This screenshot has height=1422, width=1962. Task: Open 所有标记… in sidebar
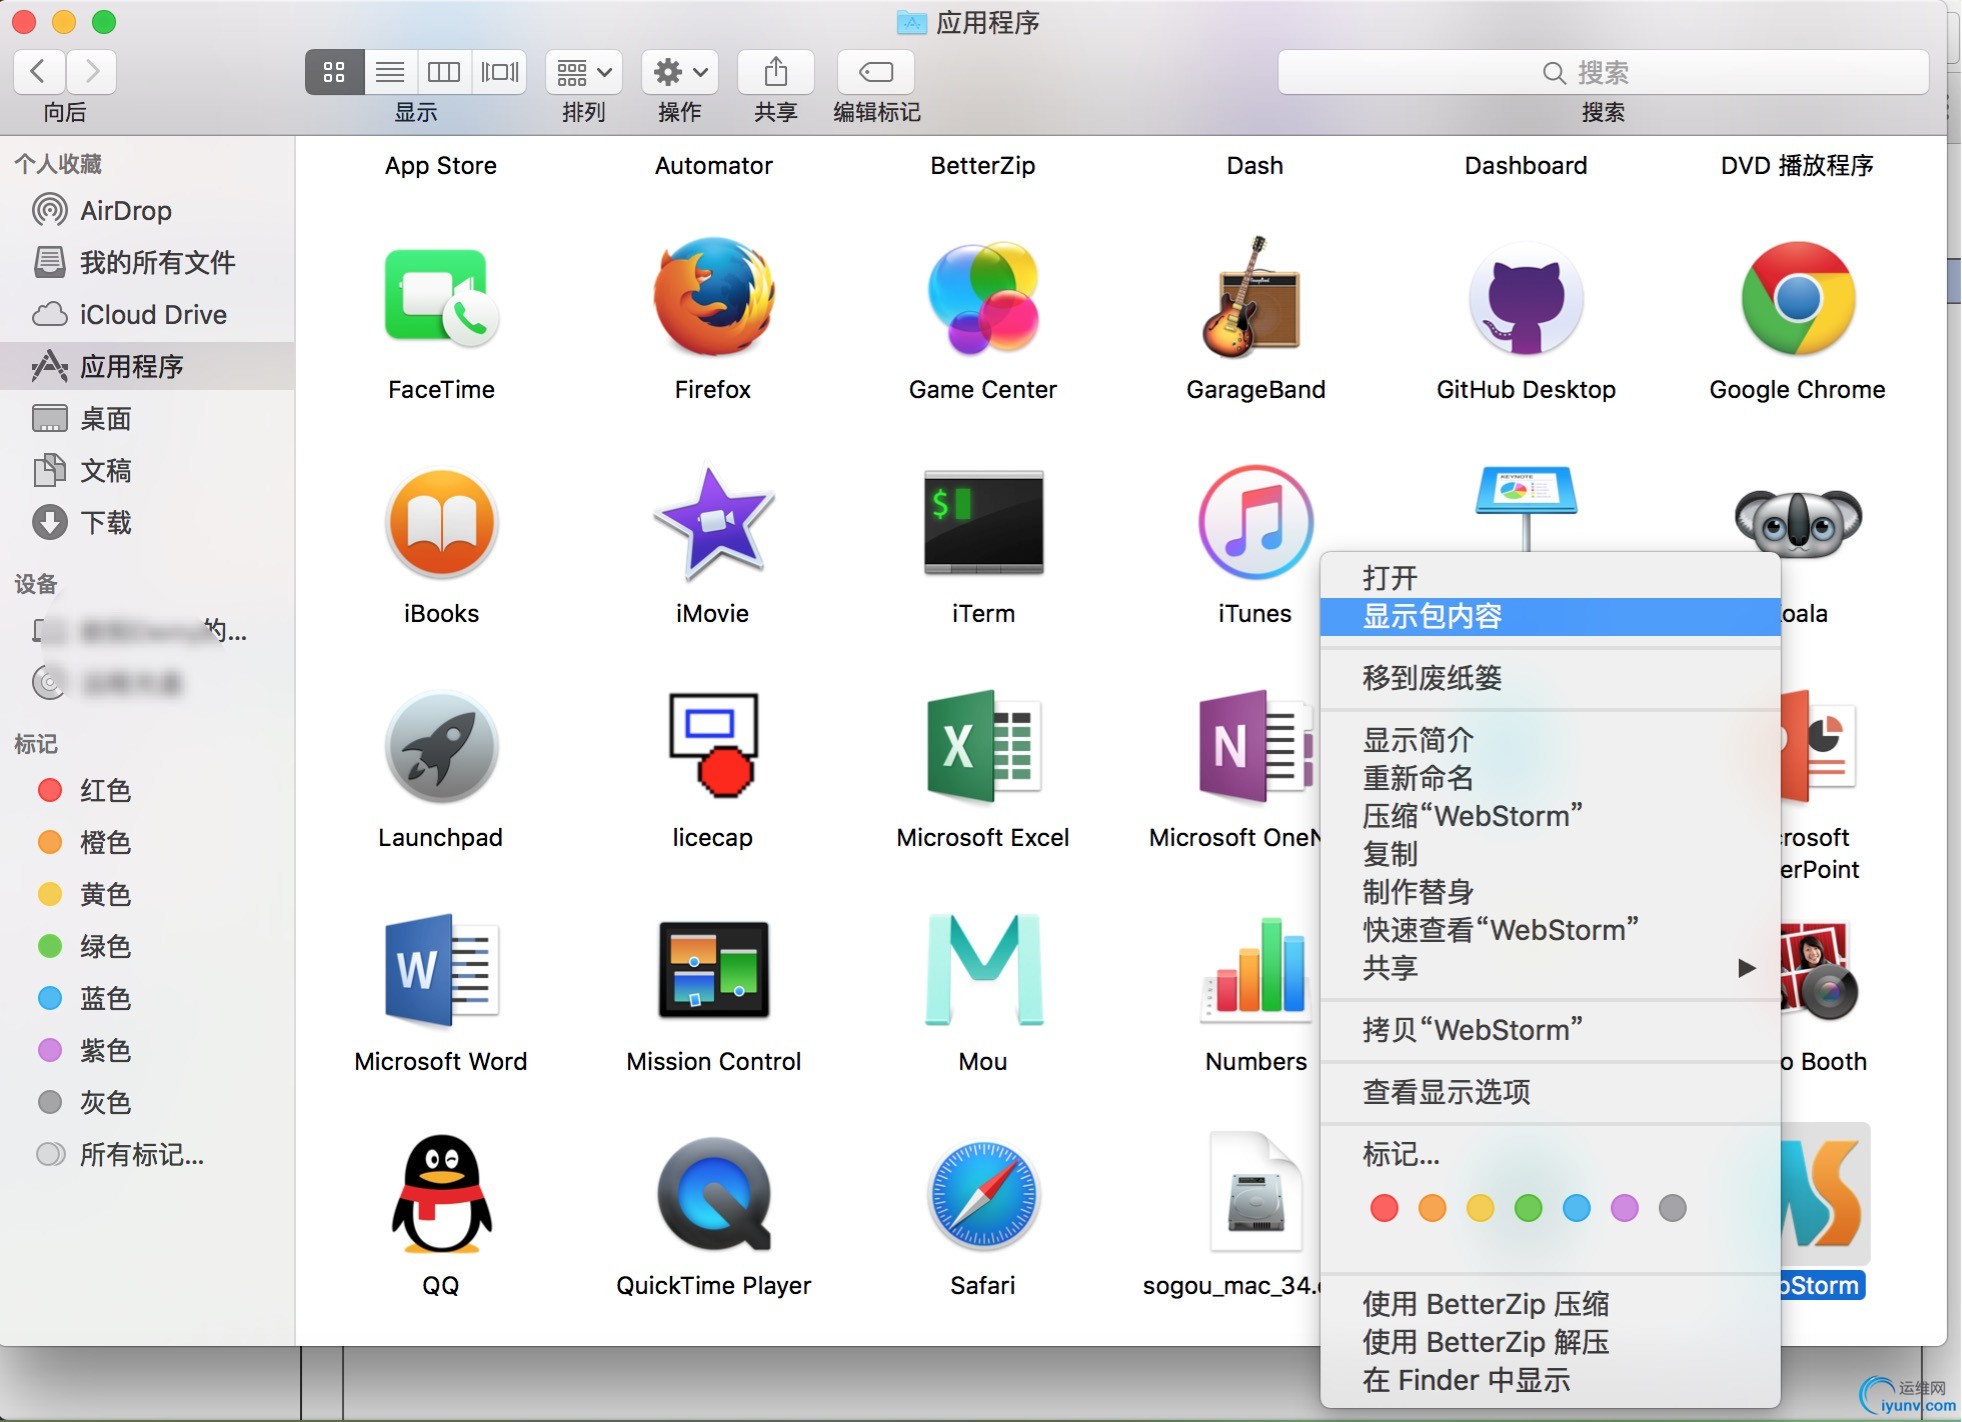tap(148, 1155)
